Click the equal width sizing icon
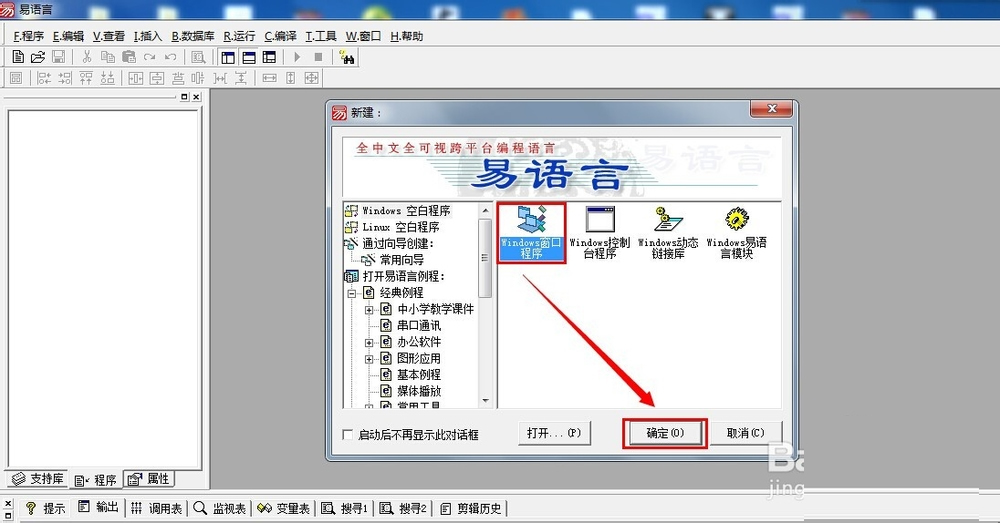Screen dimensions: 1000x523 click(270, 78)
